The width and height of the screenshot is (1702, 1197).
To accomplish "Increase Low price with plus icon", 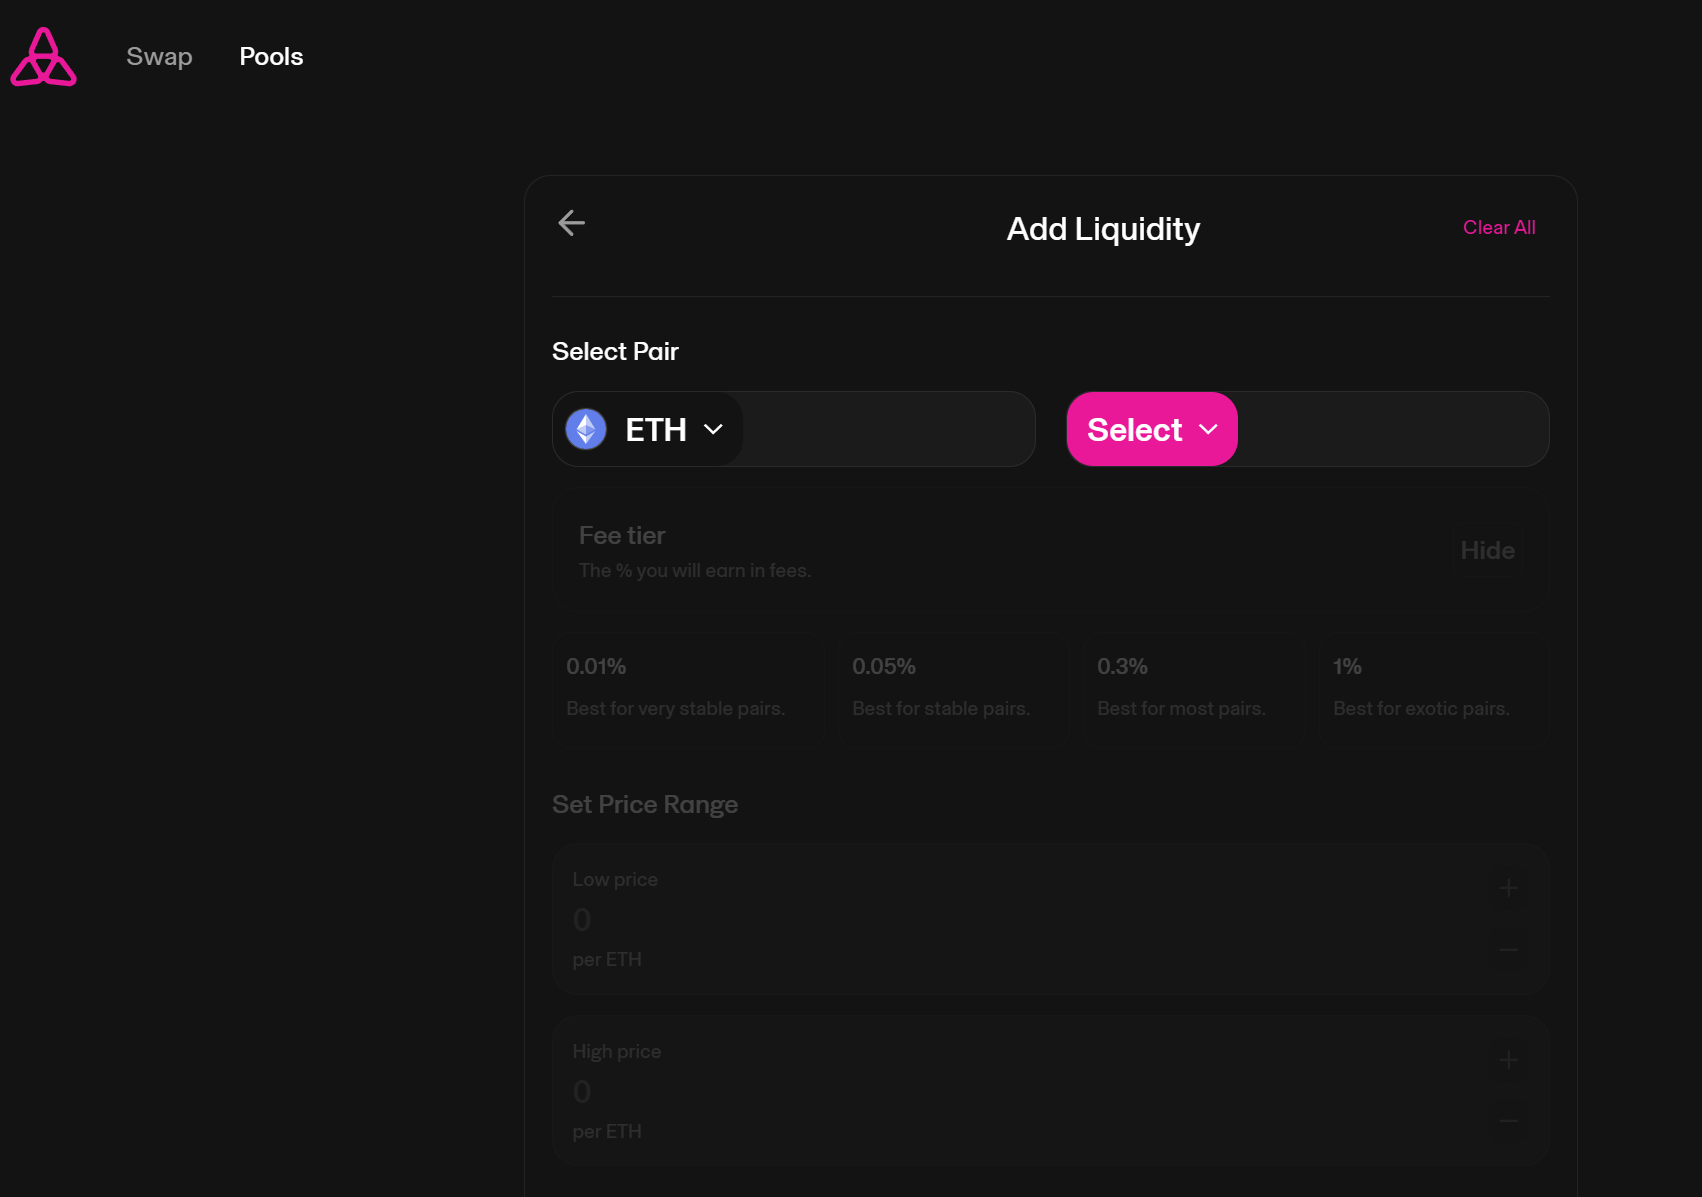I will click(1509, 888).
